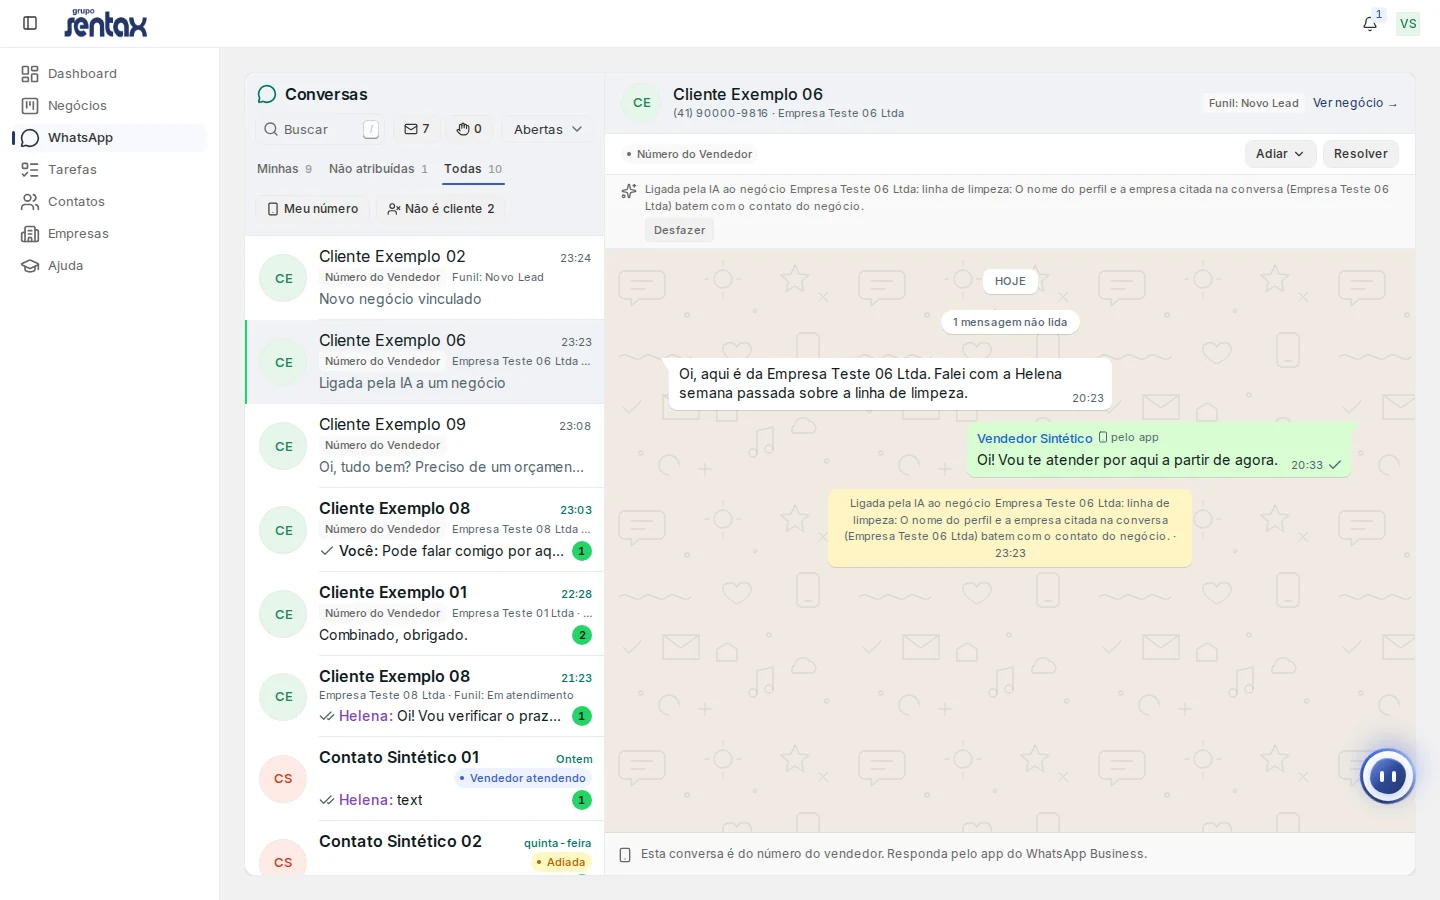
Task: Collapse the sidebar with the panel icon
Action: 30,23
